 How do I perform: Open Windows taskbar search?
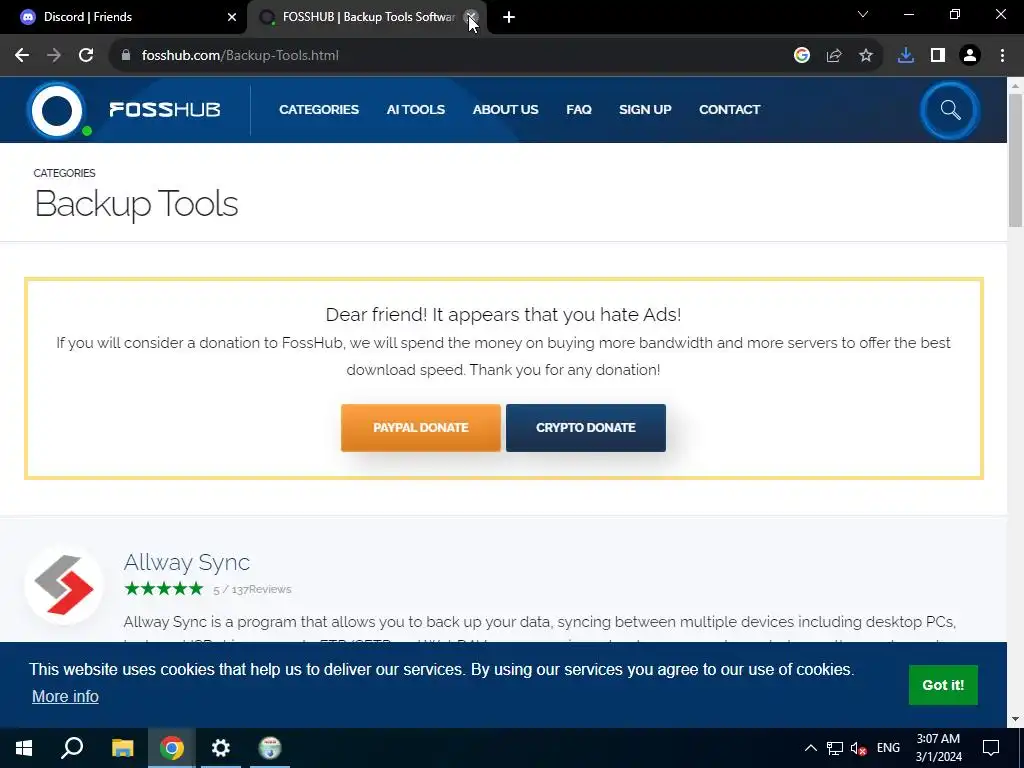click(72, 748)
